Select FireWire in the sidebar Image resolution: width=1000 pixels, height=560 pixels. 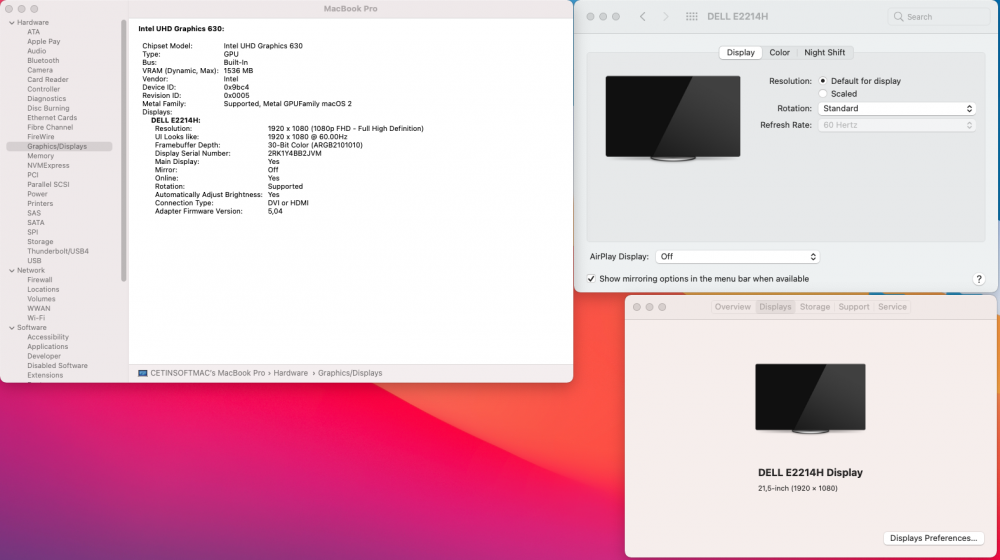(x=40, y=137)
